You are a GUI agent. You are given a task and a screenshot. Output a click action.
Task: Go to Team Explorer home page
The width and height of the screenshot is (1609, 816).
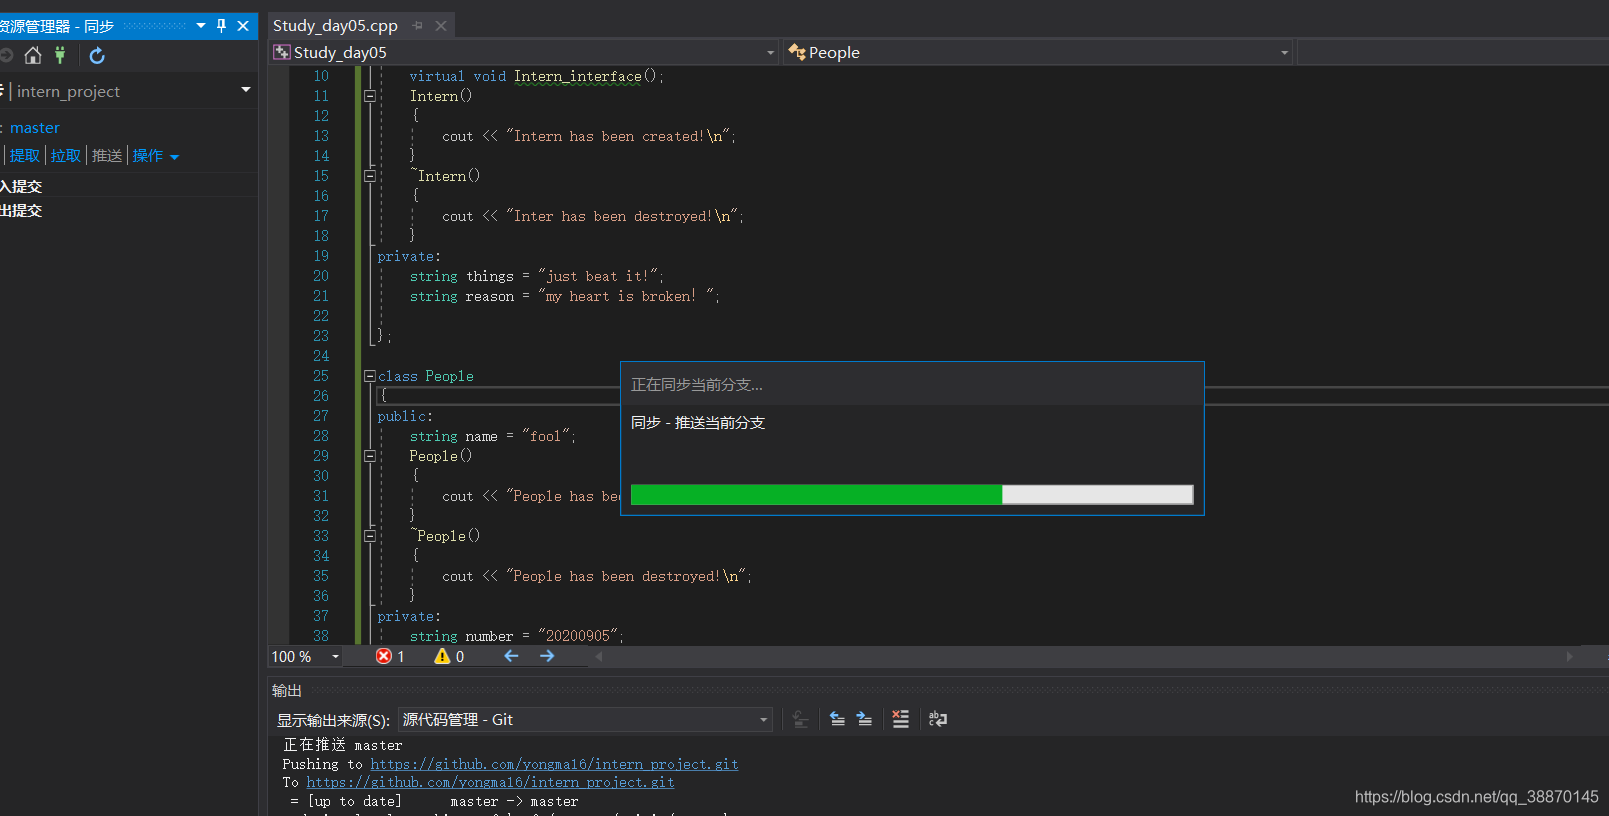(33, 55)
